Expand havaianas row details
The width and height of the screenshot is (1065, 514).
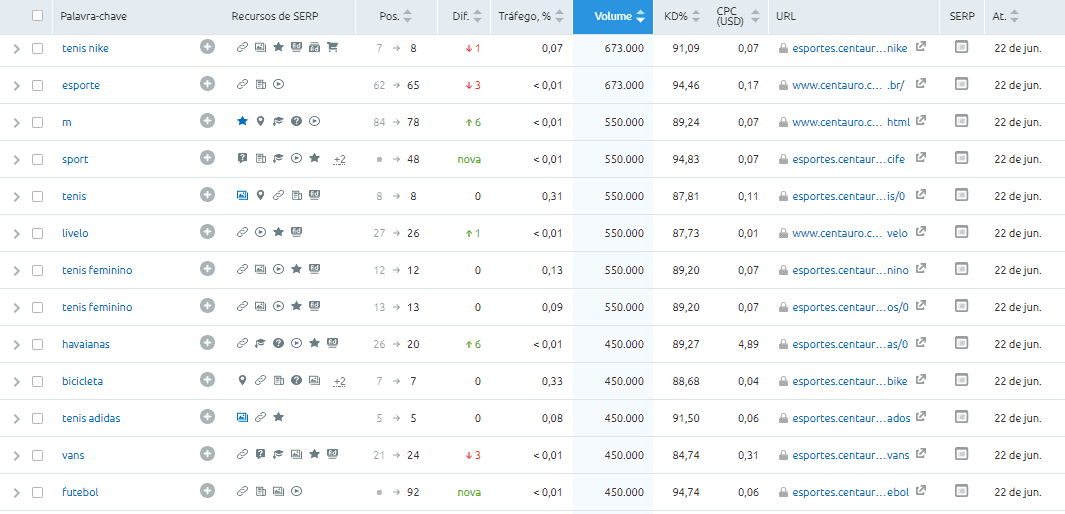click(x=17, y=344)
